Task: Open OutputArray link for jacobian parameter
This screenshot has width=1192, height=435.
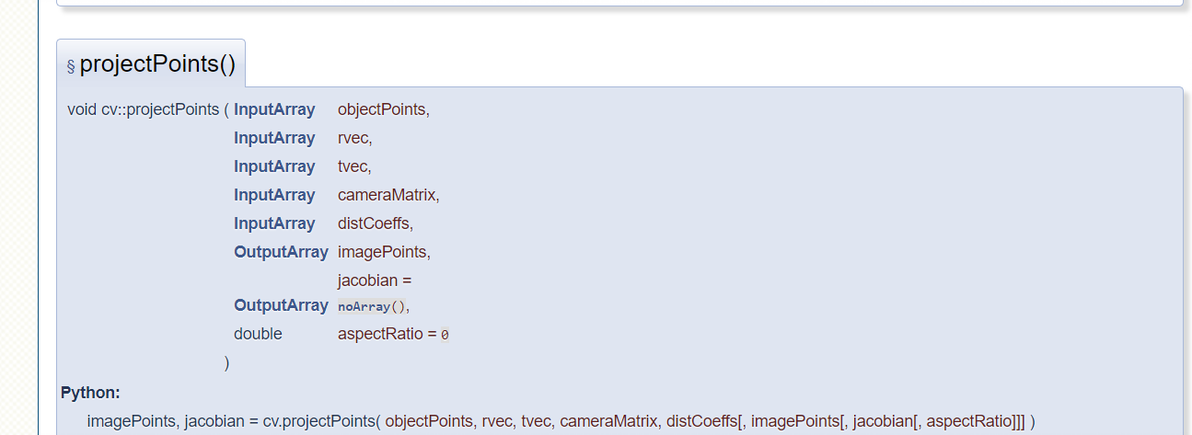Action: [281, 305]
